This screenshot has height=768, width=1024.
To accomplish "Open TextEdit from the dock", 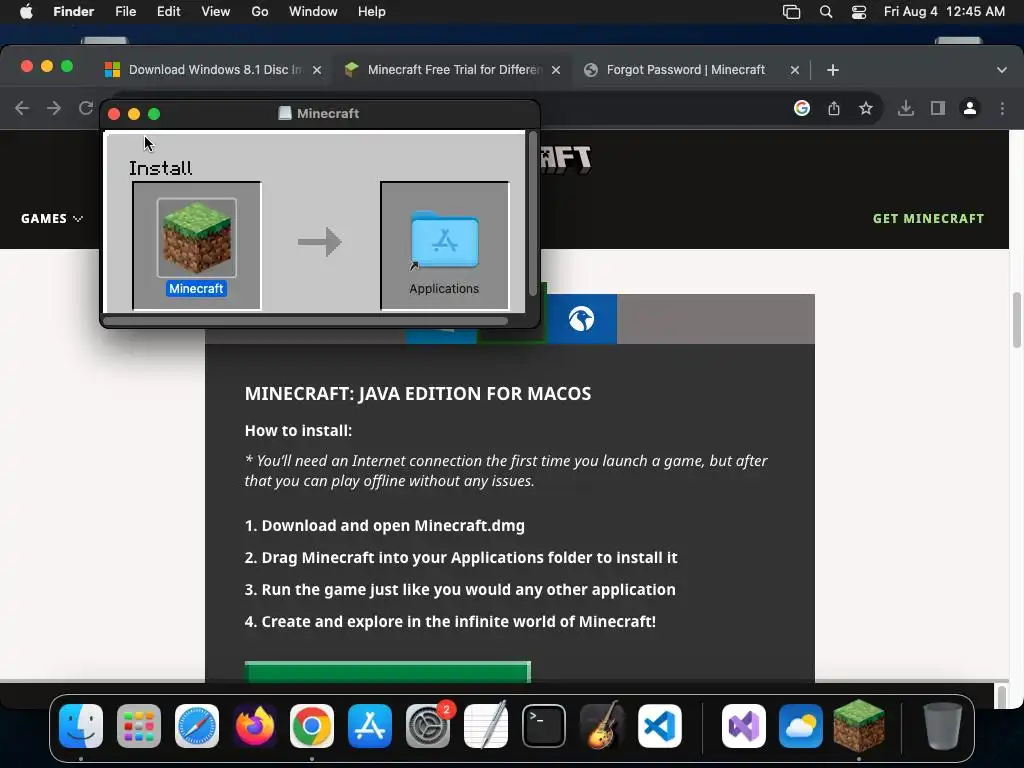I will (486, 726).
